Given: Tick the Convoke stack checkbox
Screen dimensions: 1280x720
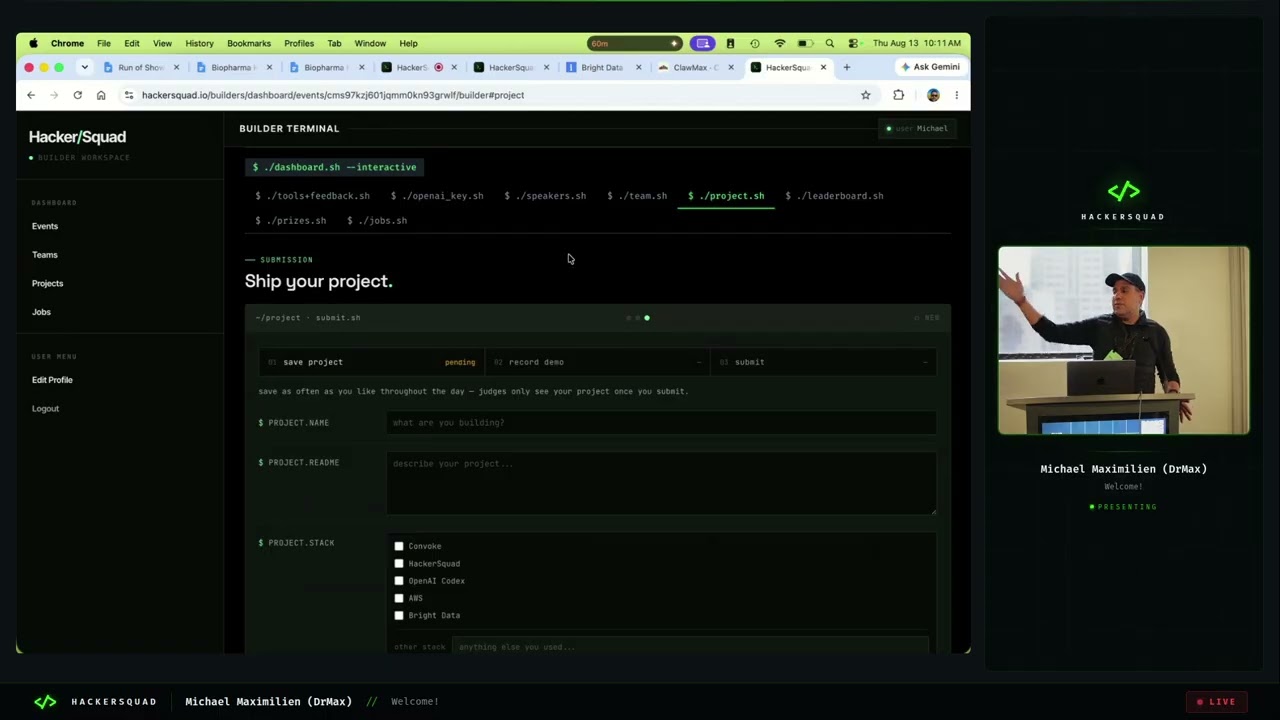Looking at the screenshot, I should point(399,546).
